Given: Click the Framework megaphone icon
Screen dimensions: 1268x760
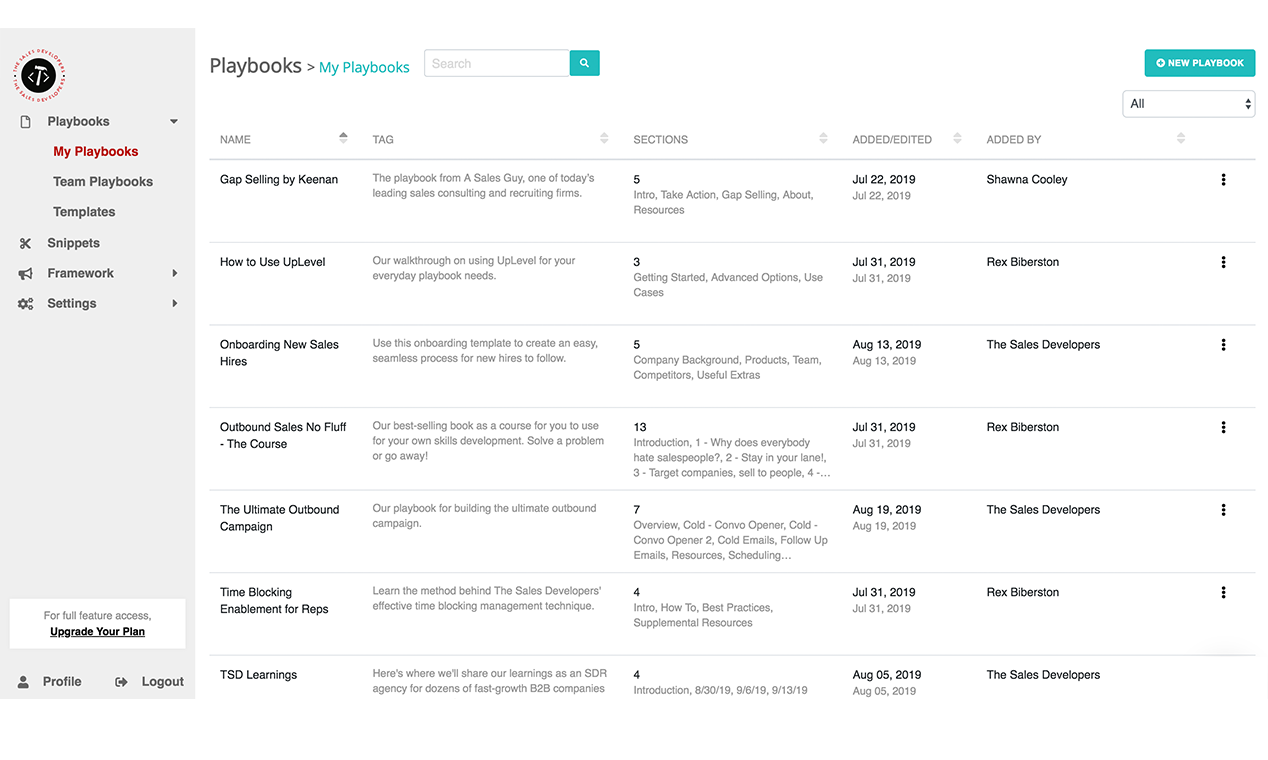Looking at the screenshot, I should point(26,273).
